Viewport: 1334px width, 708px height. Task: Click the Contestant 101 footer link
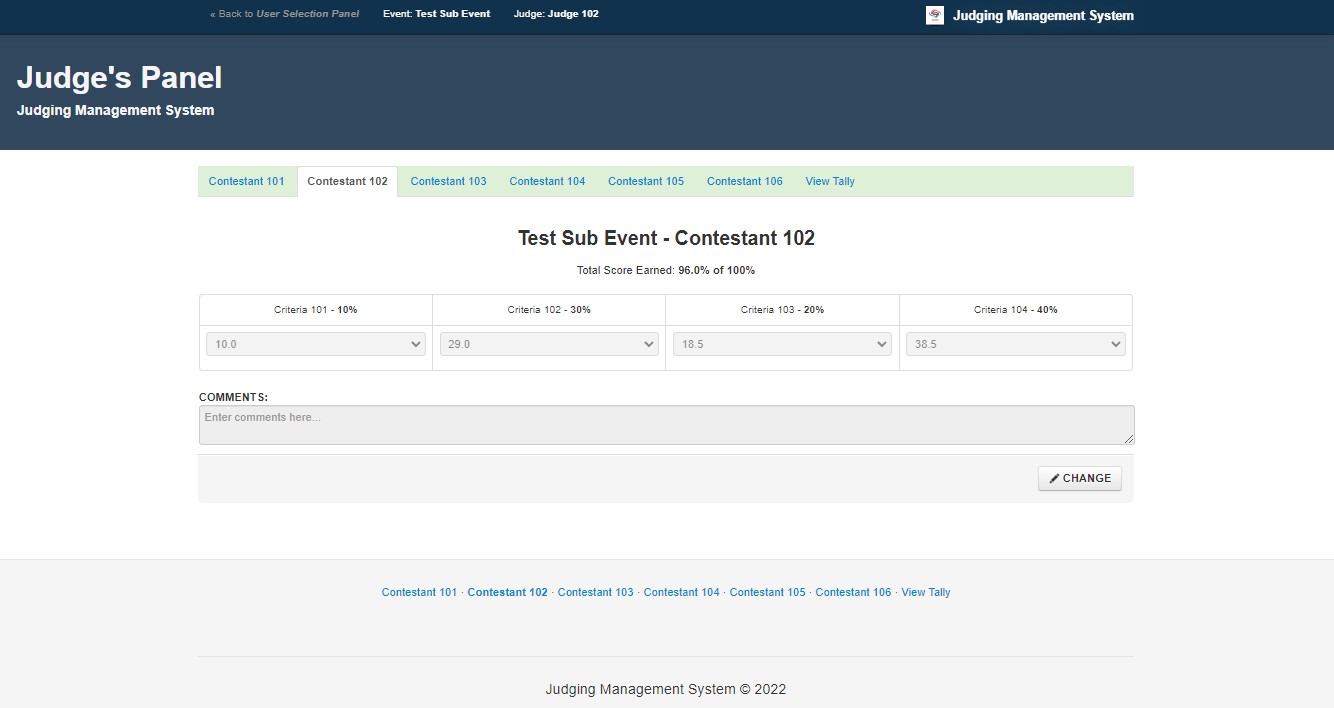[419, 593]
